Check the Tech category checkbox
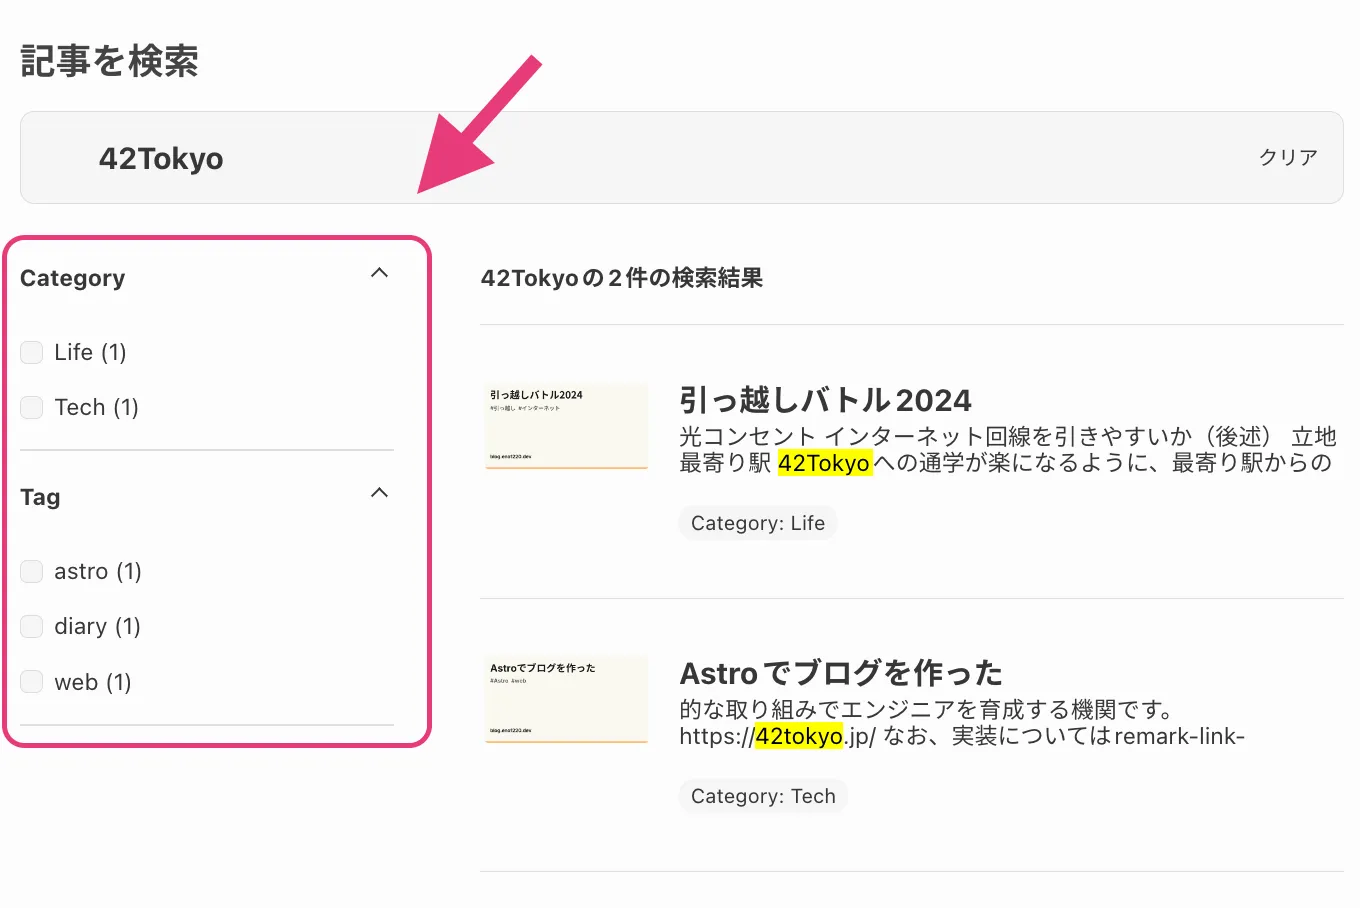The image size is (1360, 908). point(32,407)
